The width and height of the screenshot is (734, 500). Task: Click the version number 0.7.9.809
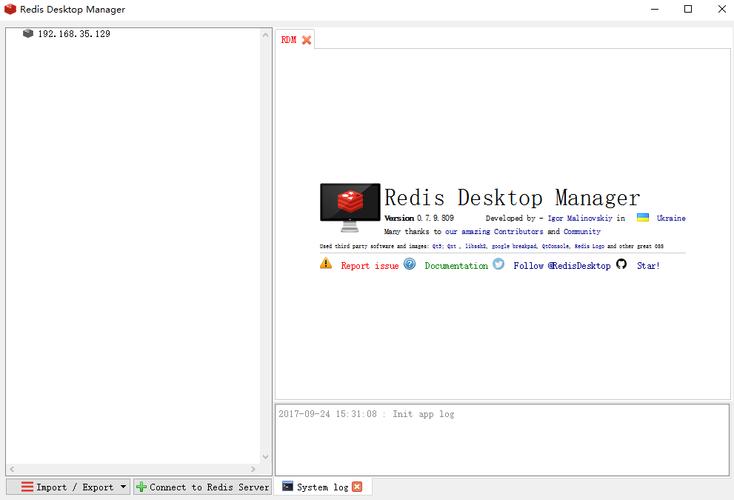[x=435, y=218]
